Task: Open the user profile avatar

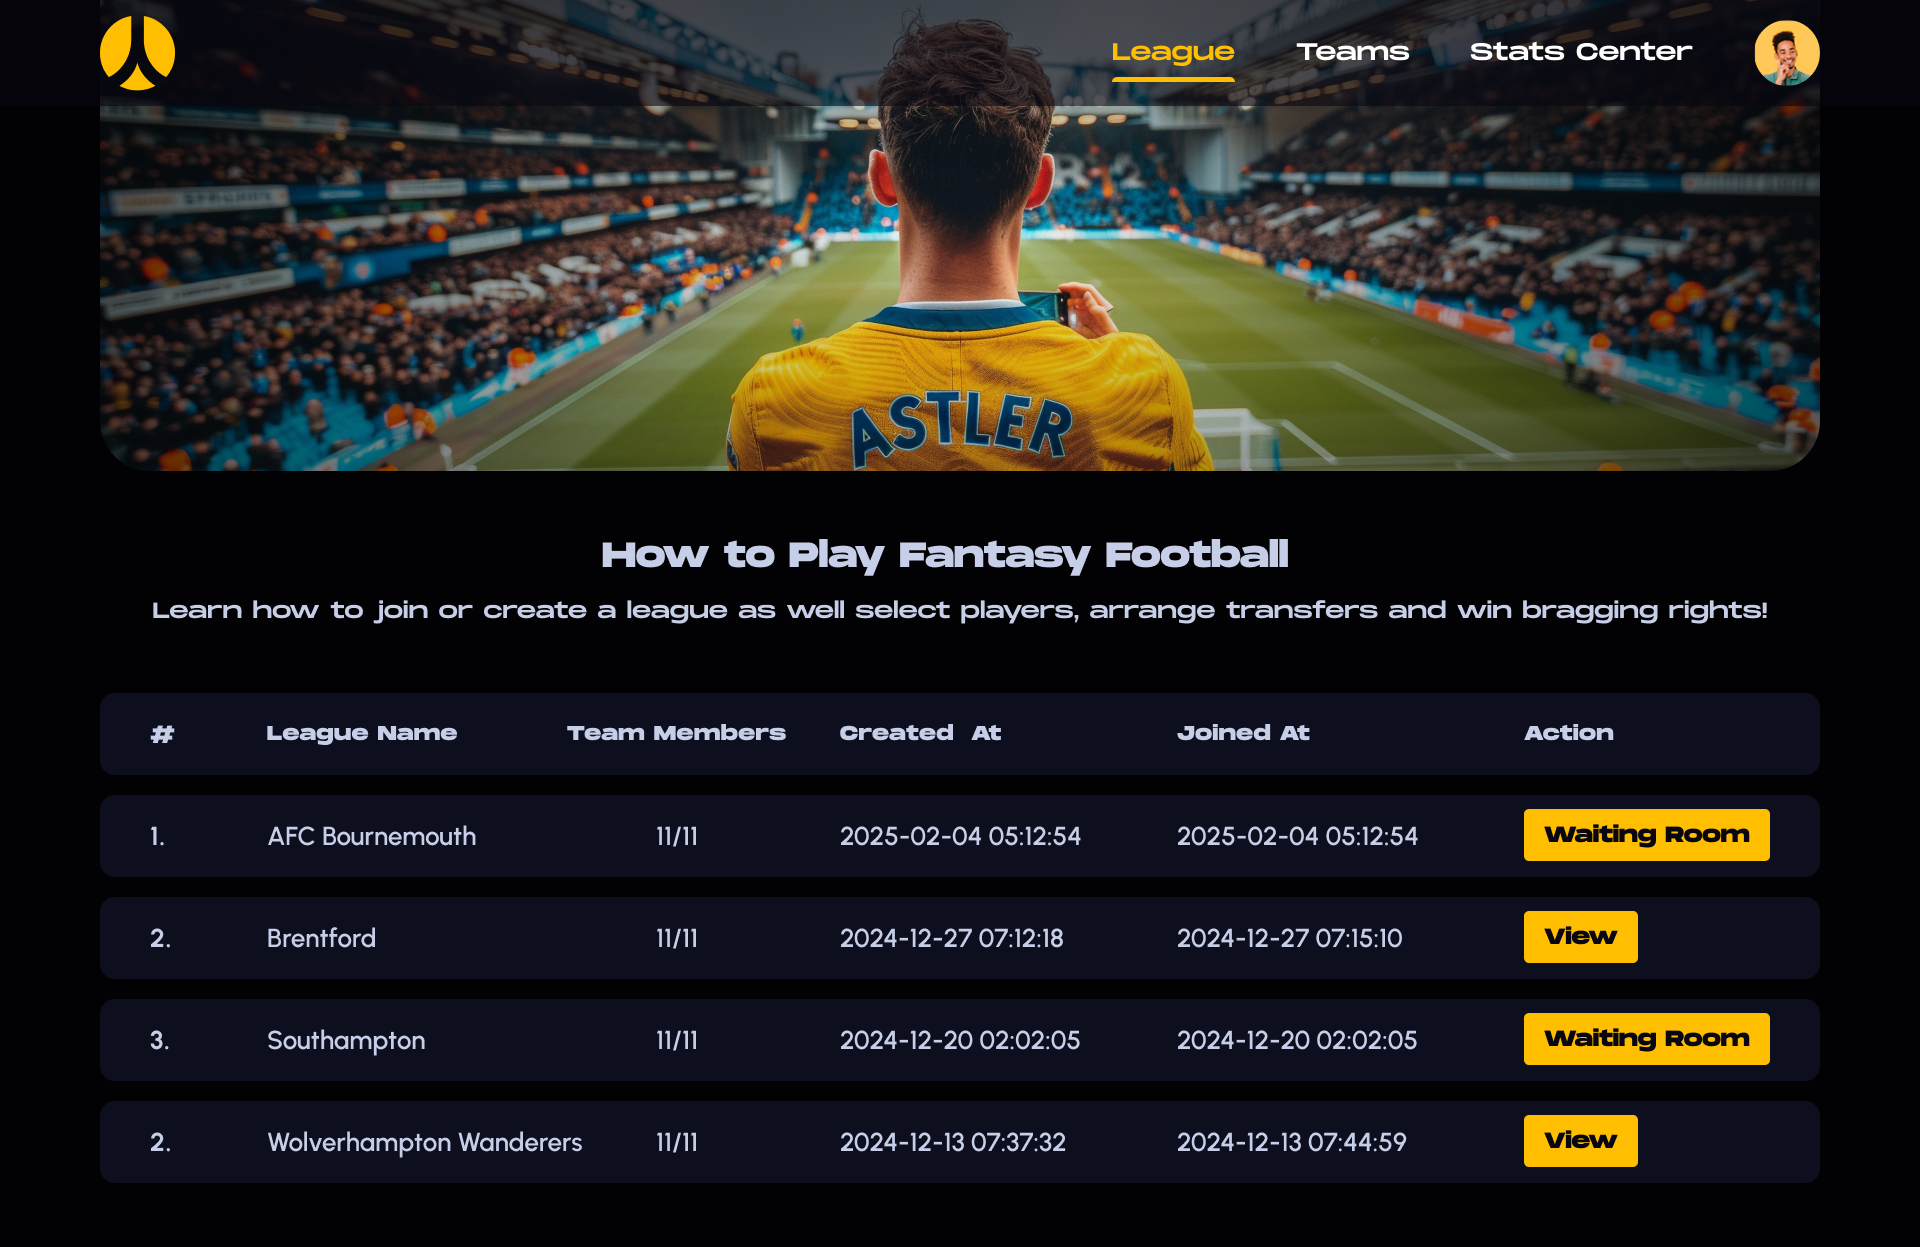Action: pyautogui.click(x=1786, y=53)
